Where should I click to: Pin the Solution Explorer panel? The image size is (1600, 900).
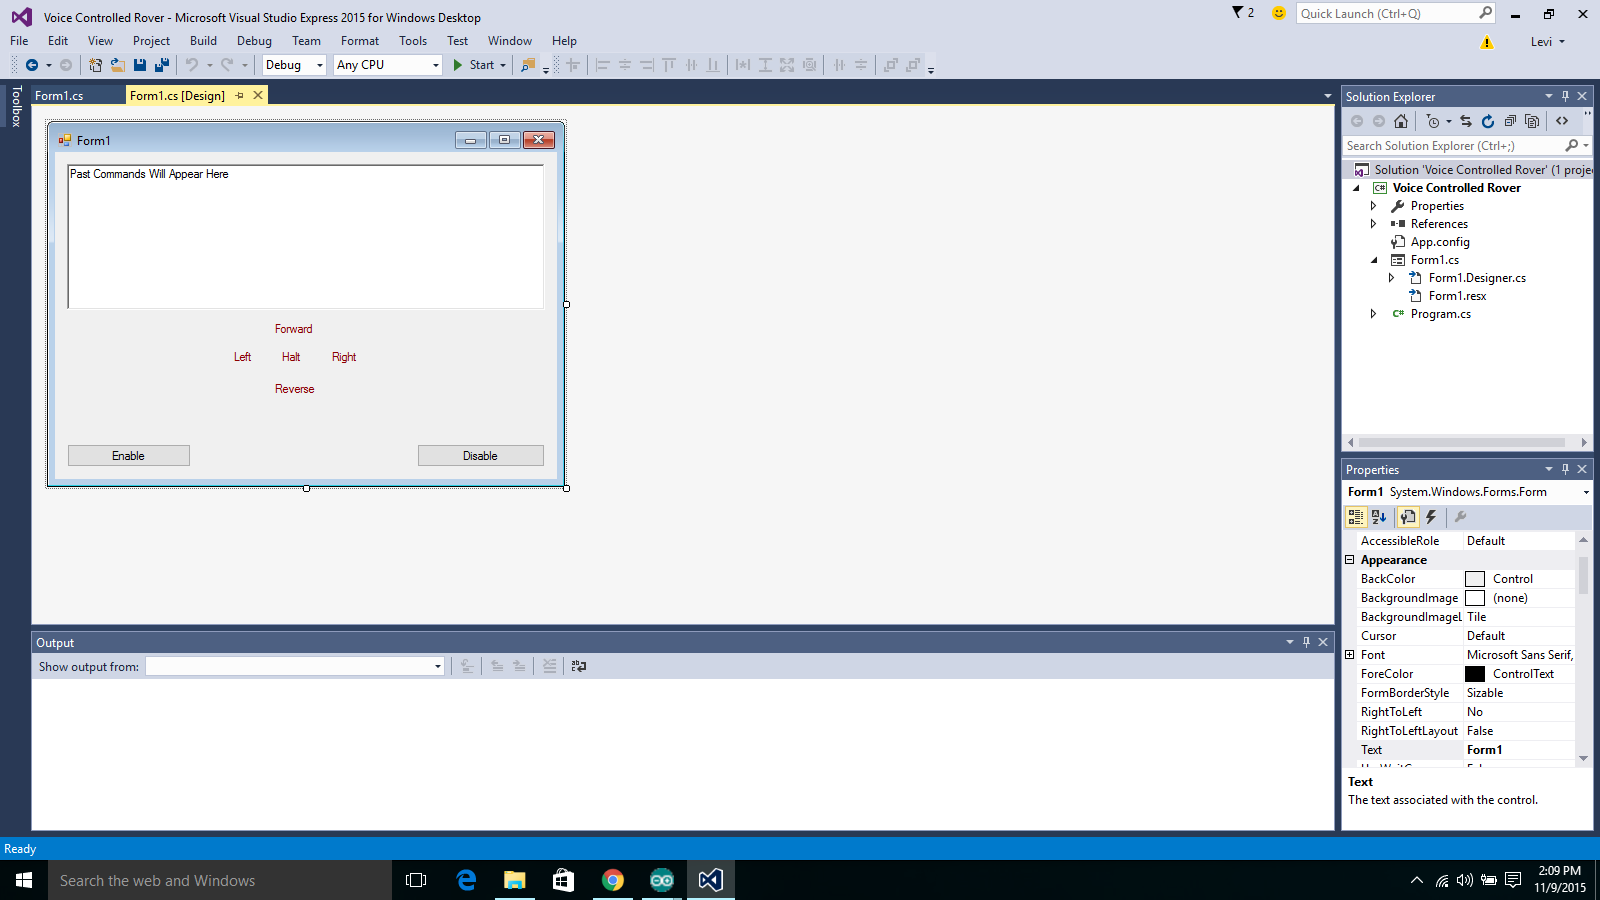[1565, 96]
